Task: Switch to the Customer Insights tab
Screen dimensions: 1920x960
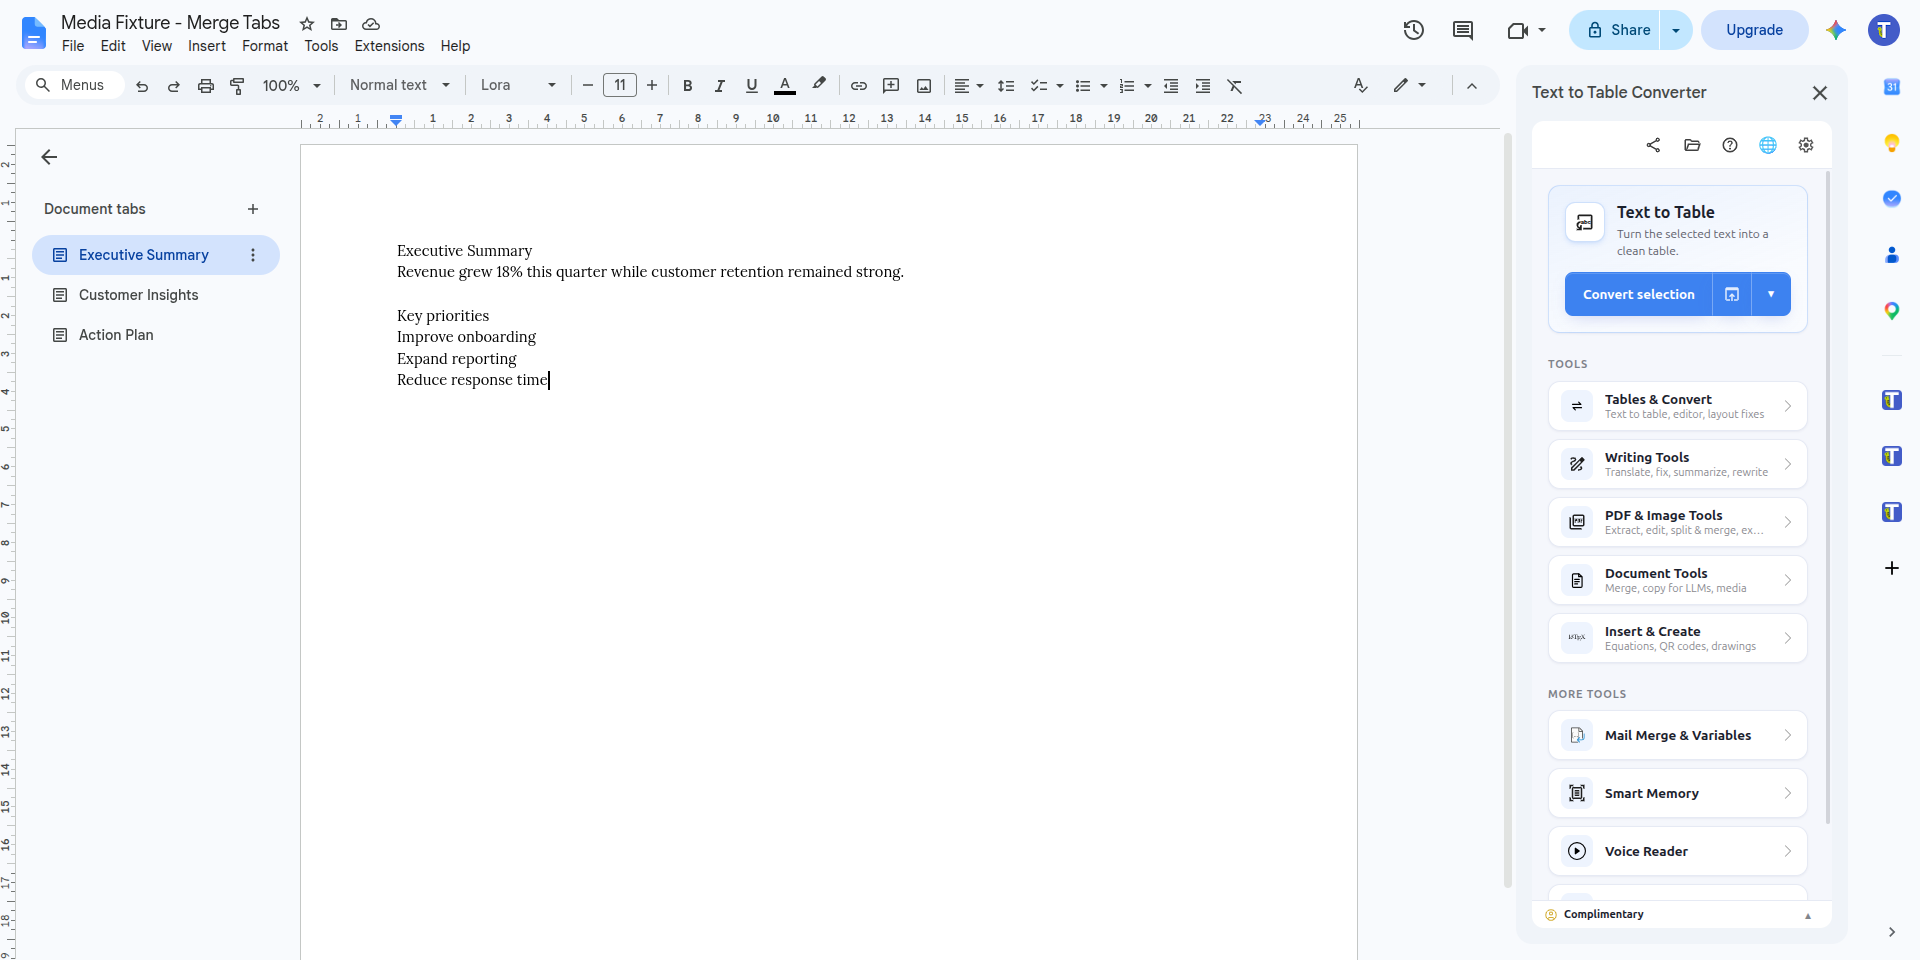Action: click(x=156, y=295)
